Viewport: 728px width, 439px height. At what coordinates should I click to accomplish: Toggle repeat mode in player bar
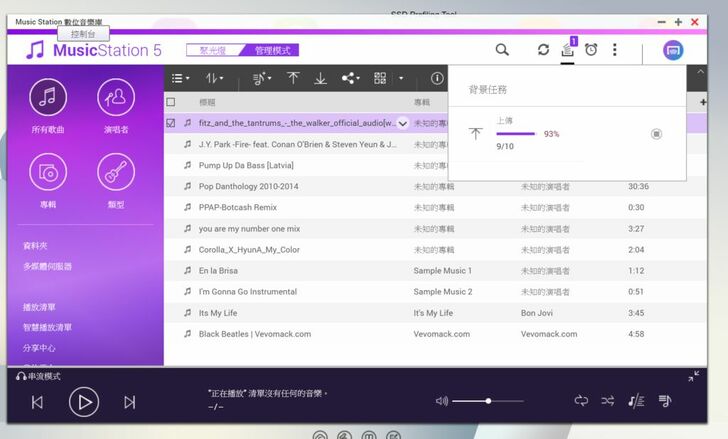(581, 401)
